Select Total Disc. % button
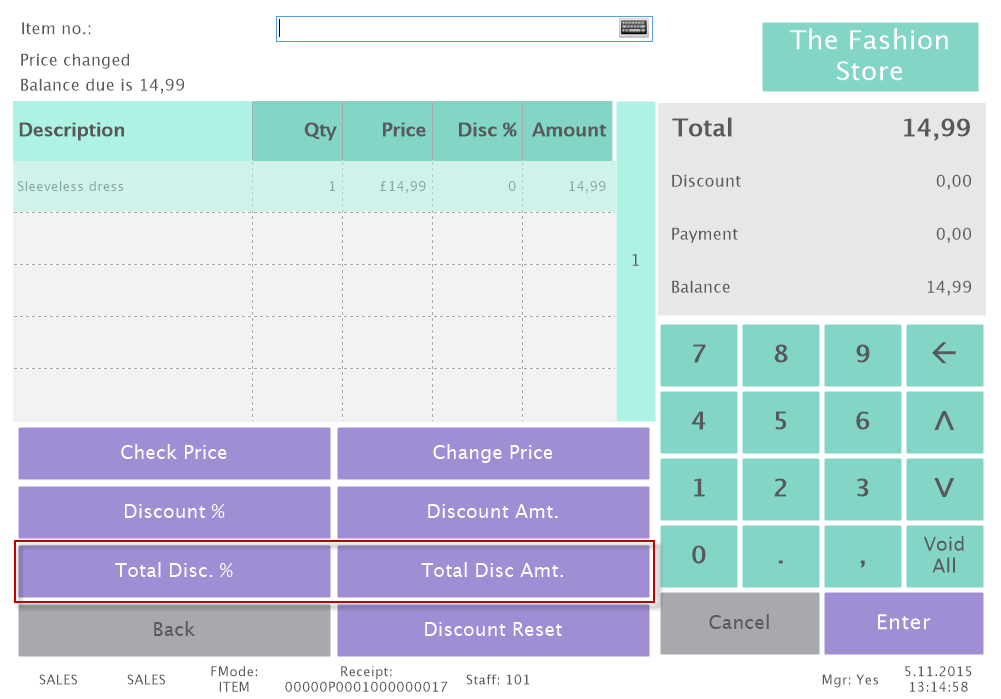This screenshot has width=1001, height=699. tap(174, 571)
